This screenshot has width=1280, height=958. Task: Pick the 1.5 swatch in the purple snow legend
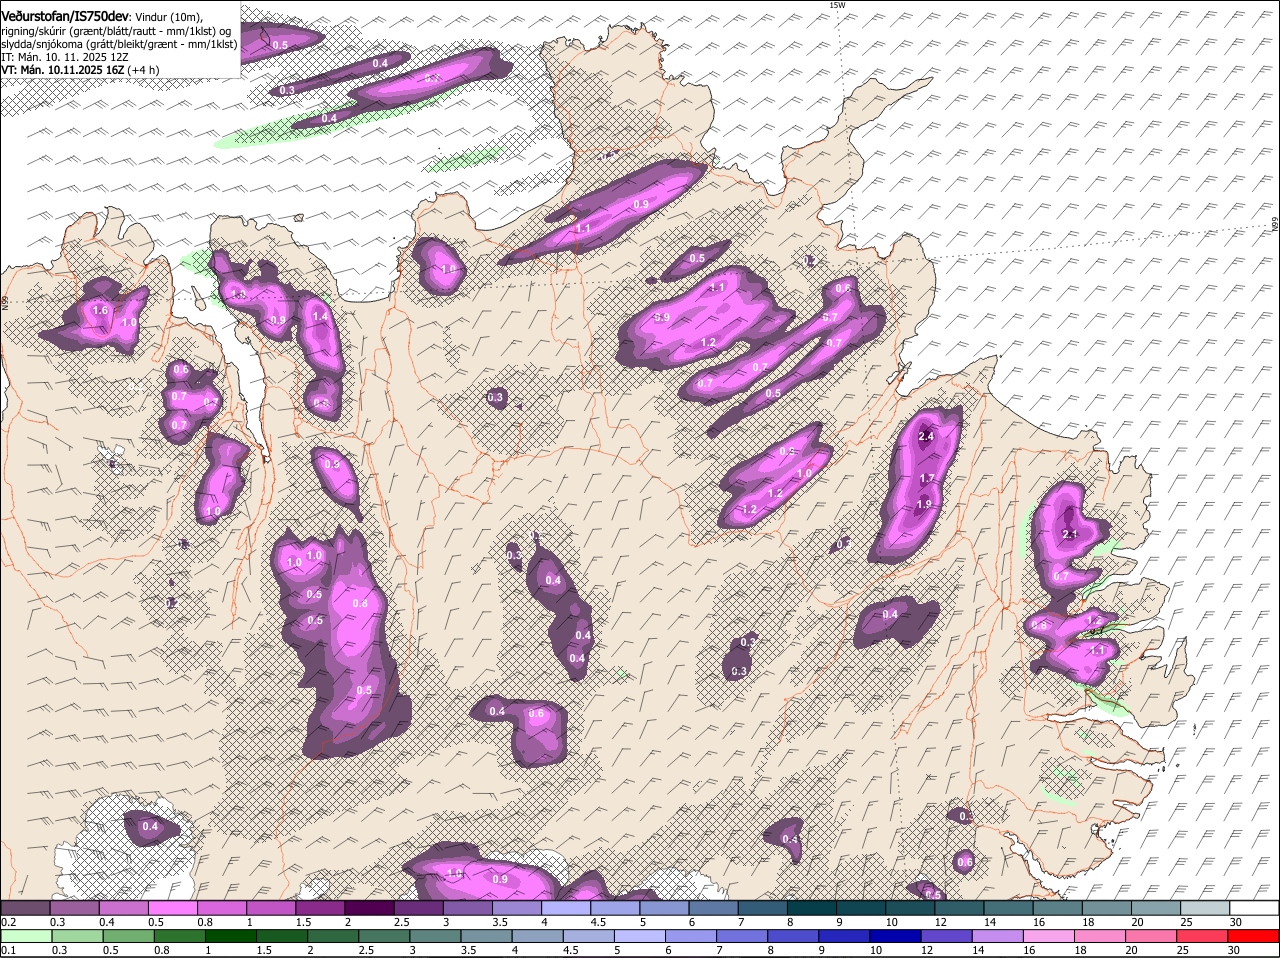coord(320,908)
